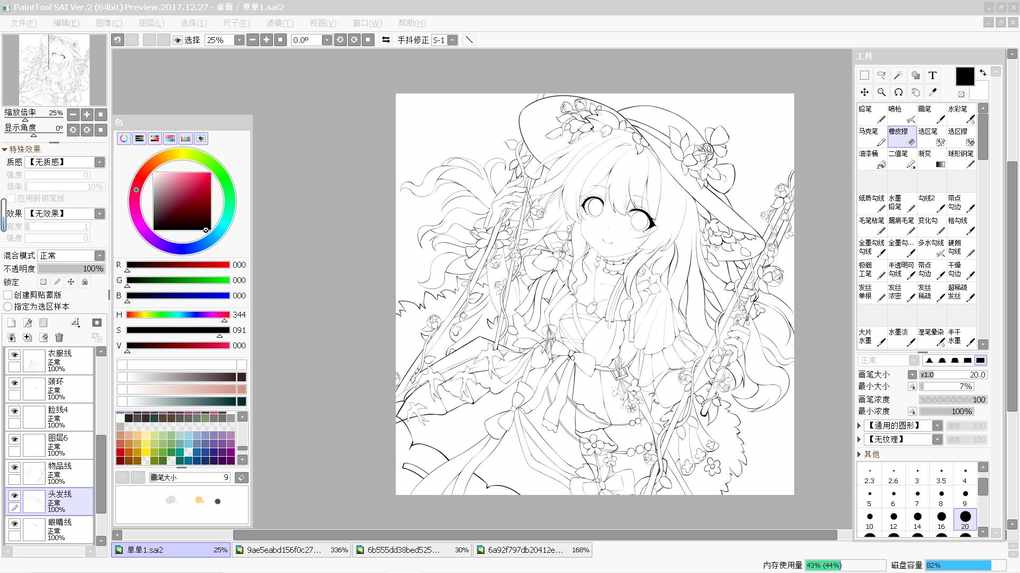Click the H hue slider bar
This screenshot has width=1020, height=573.
point(178,315)
